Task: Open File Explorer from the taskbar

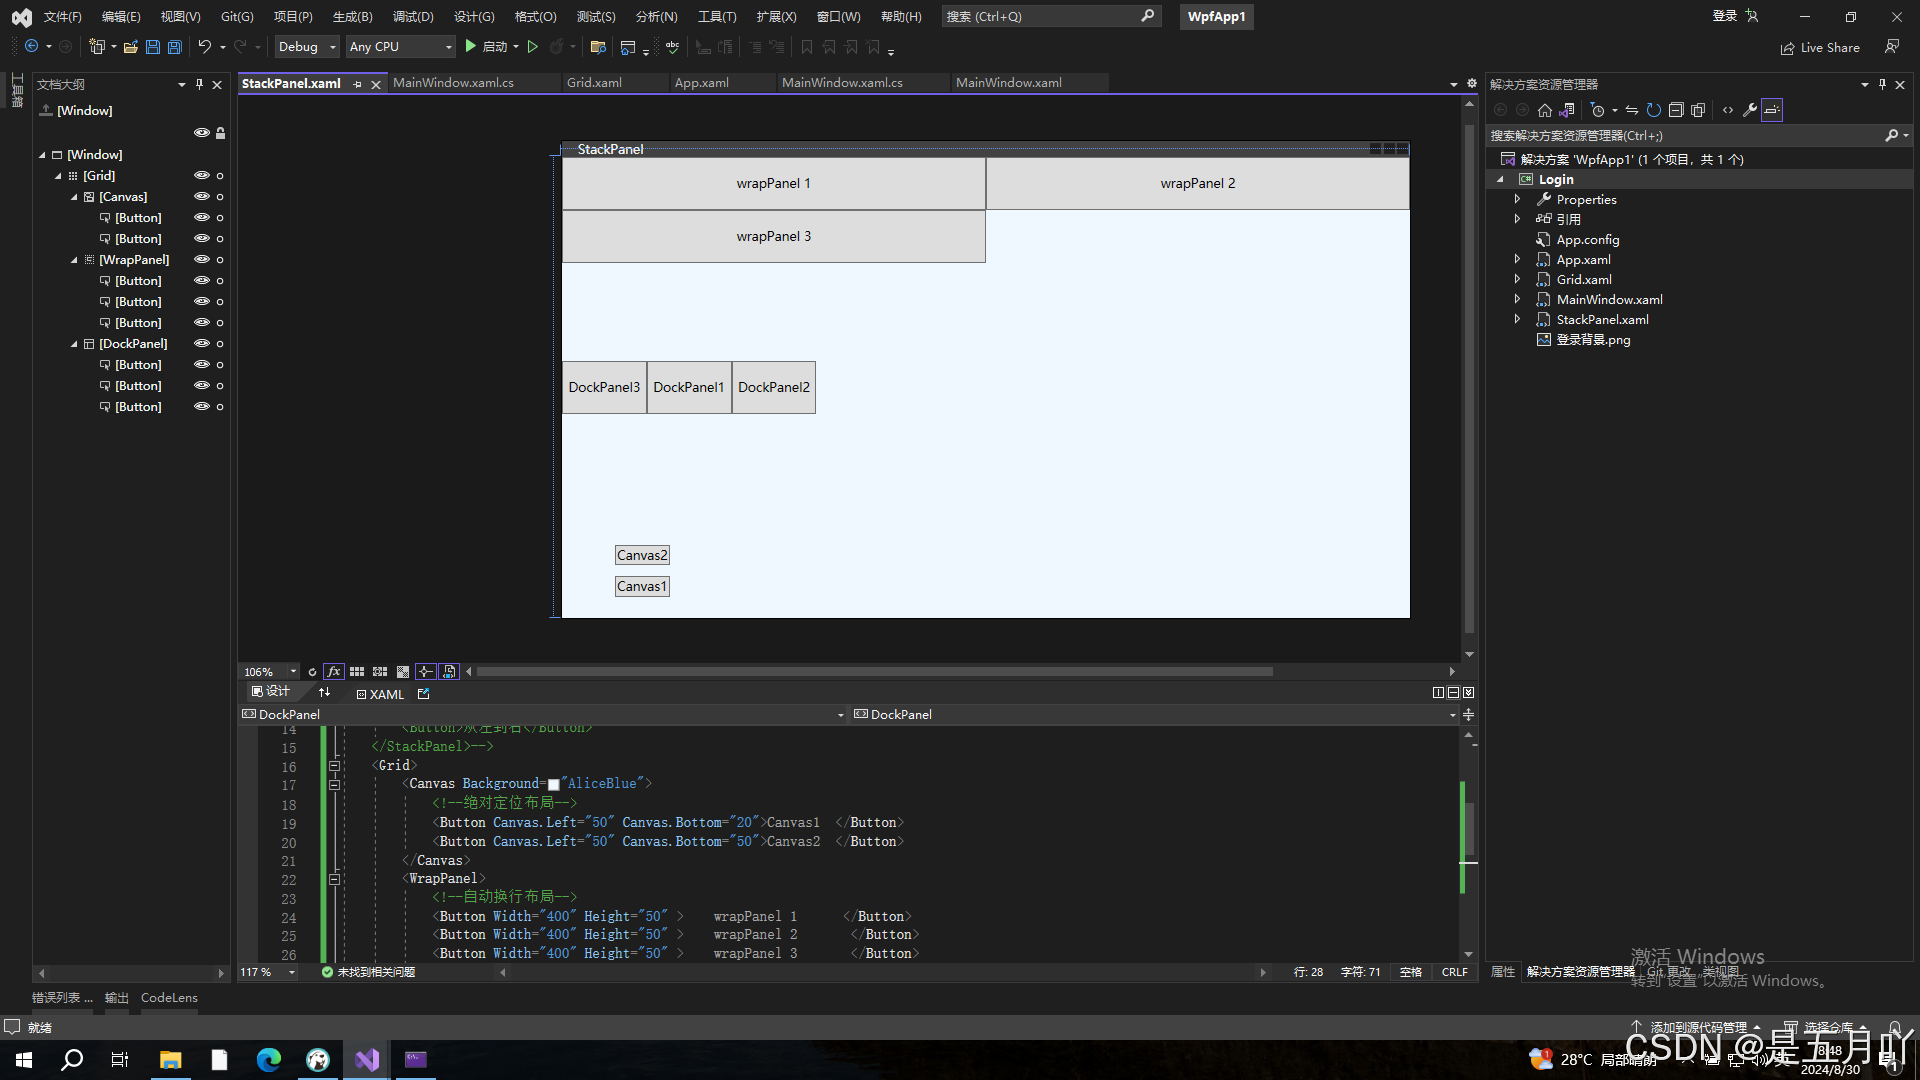Action: pyautogui.click(x=171, y=1059)
